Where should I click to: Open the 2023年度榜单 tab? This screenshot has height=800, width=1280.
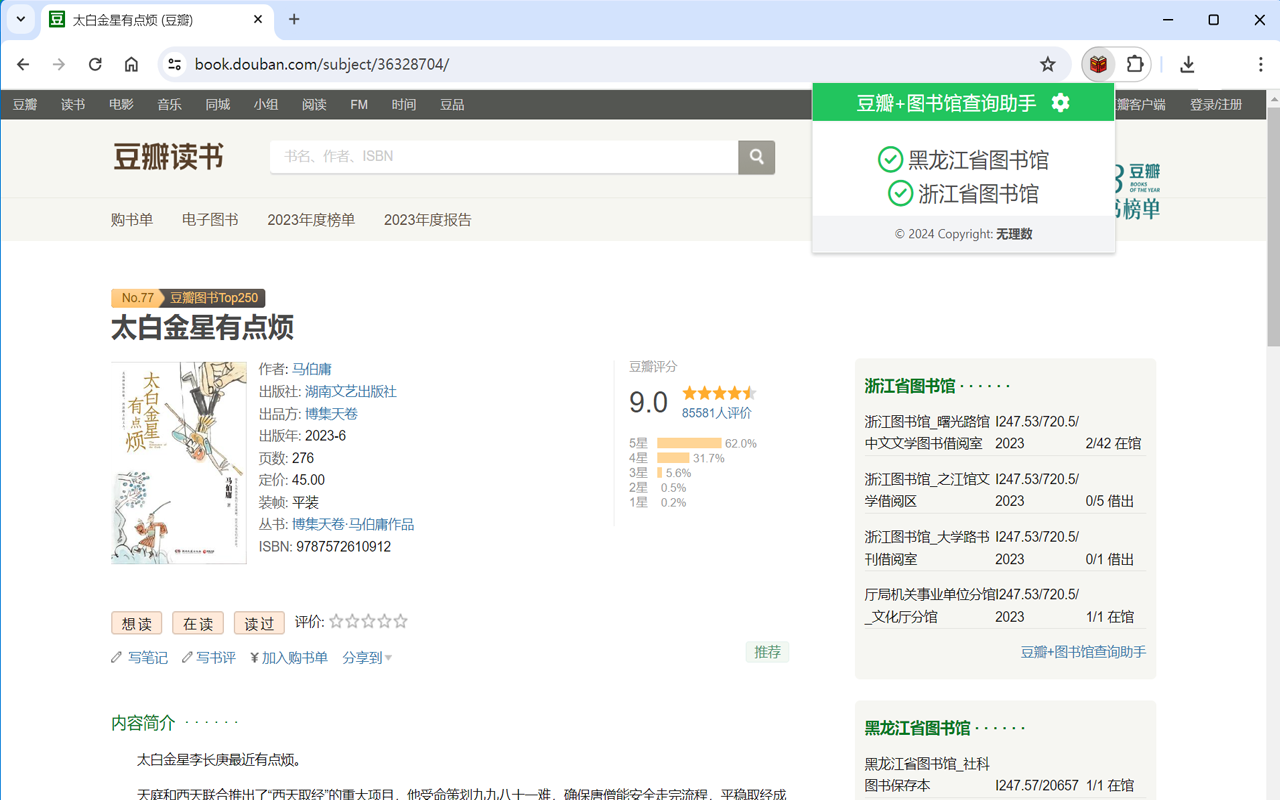311,219
